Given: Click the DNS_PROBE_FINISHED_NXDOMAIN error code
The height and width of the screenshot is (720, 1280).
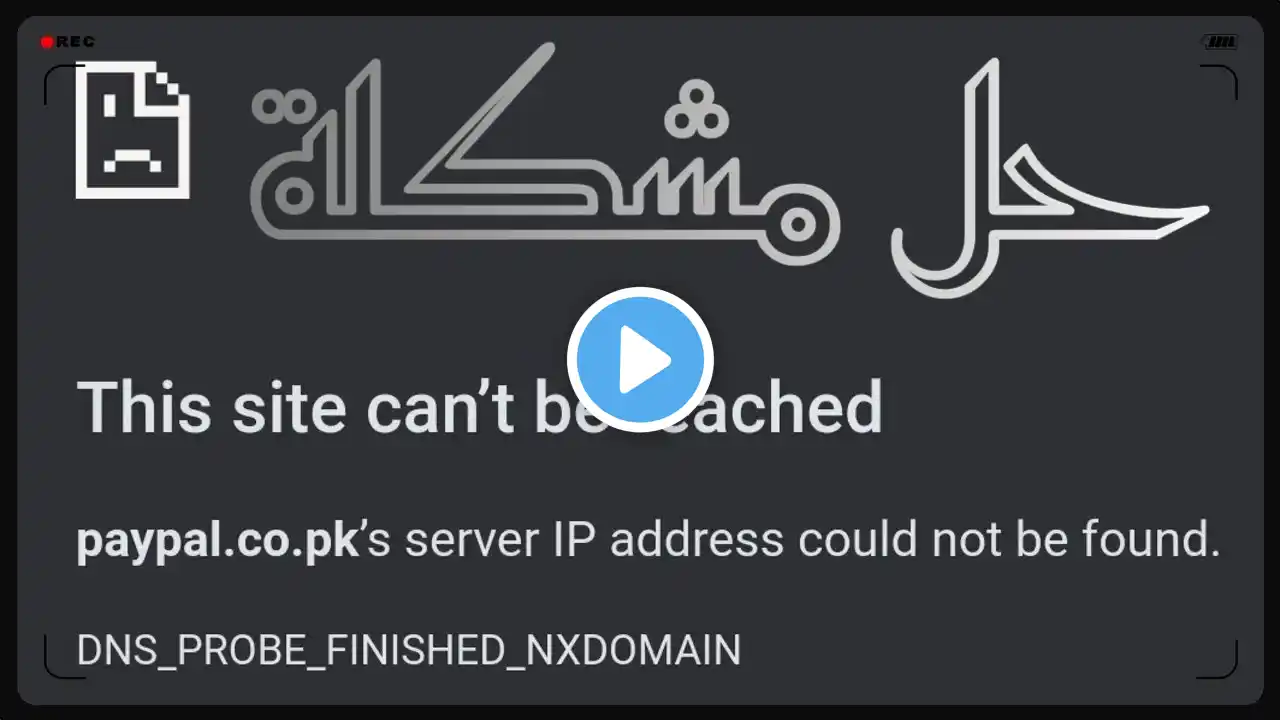Looking at the screenshot, I should point(409,651).
